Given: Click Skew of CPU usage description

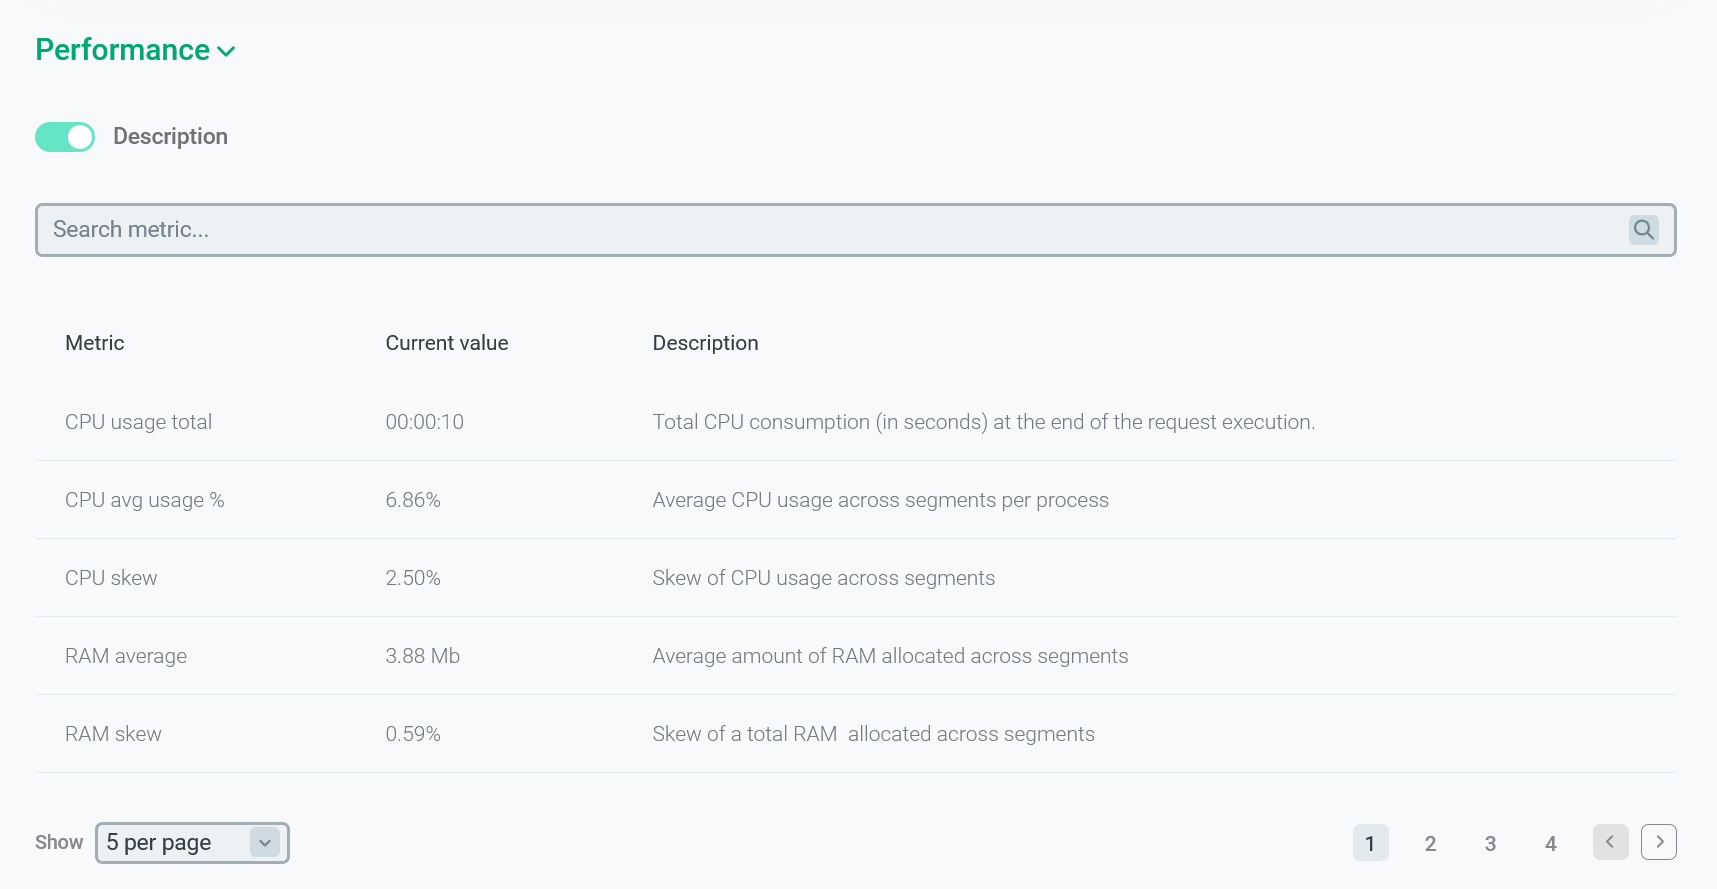Looking at the screenshot, I should (x=823, y=578).
